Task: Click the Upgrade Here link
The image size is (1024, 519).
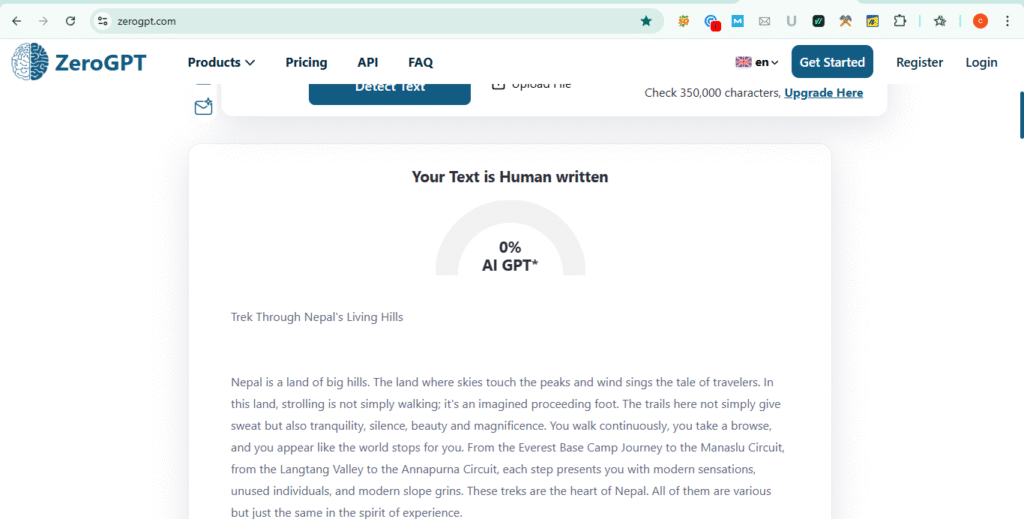Action: click(823, 93)
